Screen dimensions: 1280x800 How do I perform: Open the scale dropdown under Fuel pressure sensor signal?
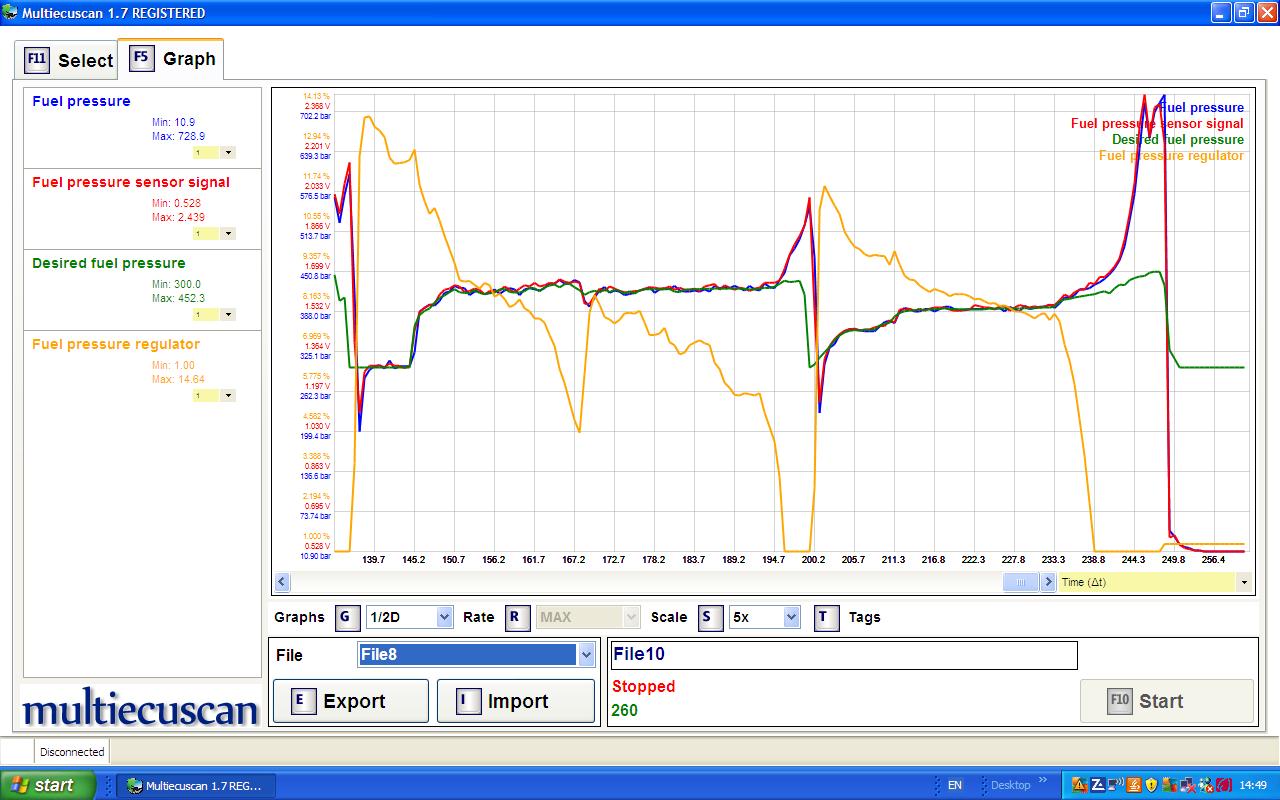(x=215, y=233)
